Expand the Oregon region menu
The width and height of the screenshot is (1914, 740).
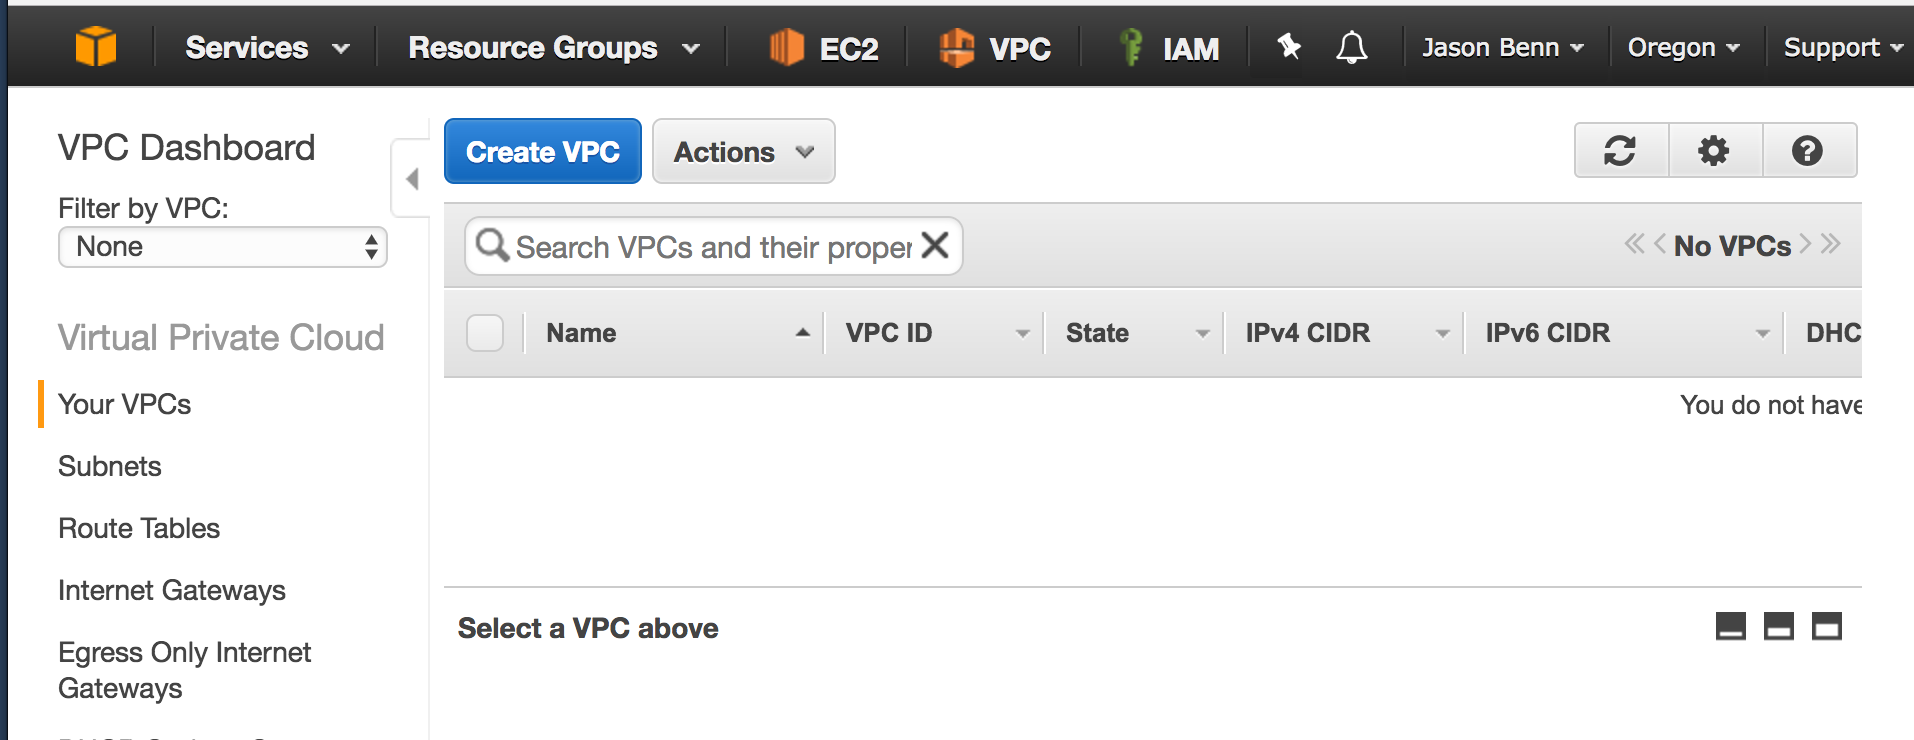tap(1683, 48)
